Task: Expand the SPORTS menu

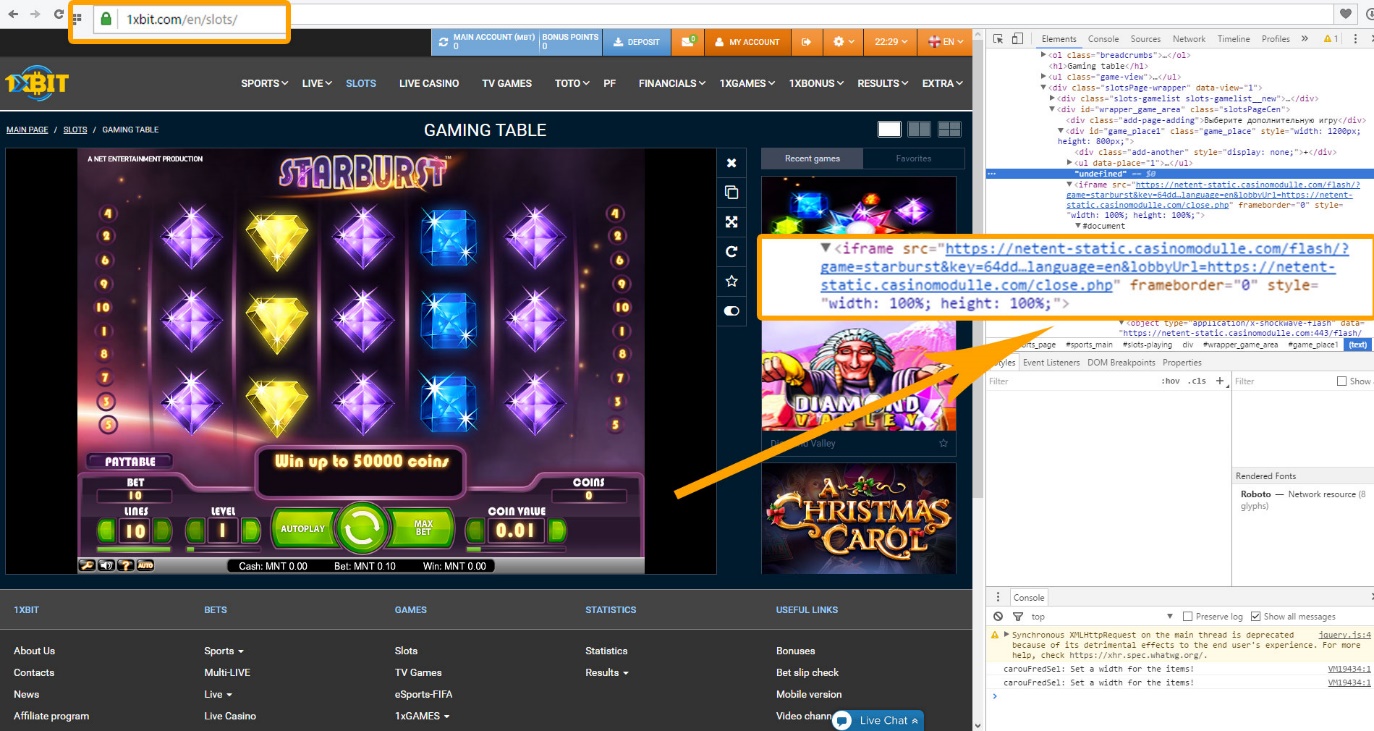Action: click(x=264, y=83)
